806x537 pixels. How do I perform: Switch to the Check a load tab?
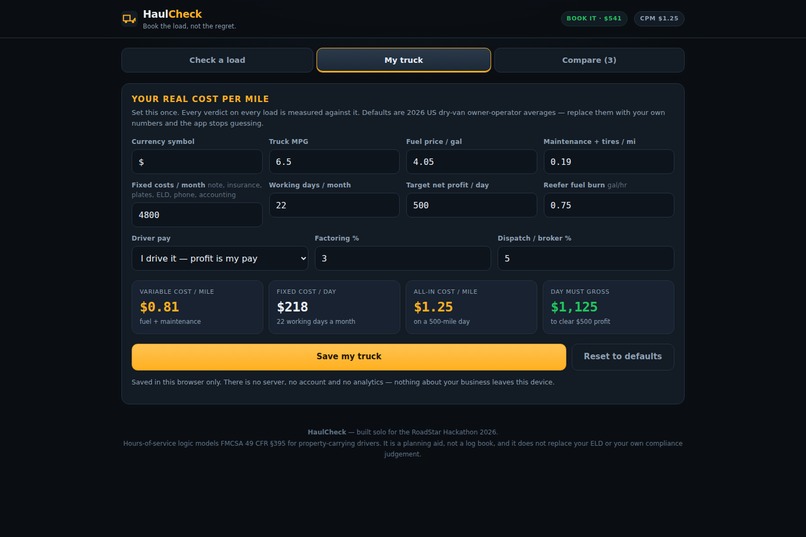(x=217, y=60)
